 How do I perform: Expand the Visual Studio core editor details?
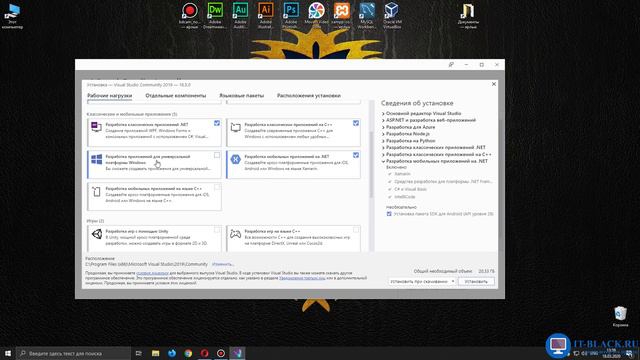pyautogui.click(x=383, y=114)
